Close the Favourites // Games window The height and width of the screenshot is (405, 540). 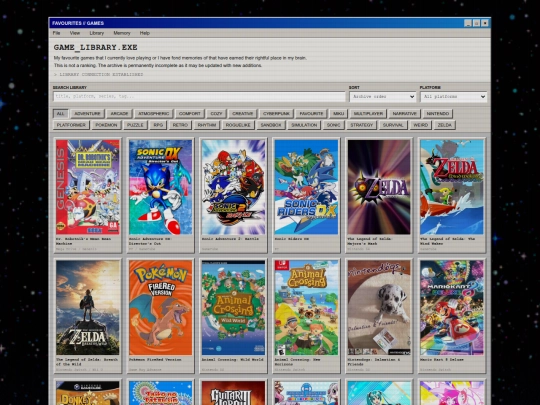[485, 23]
